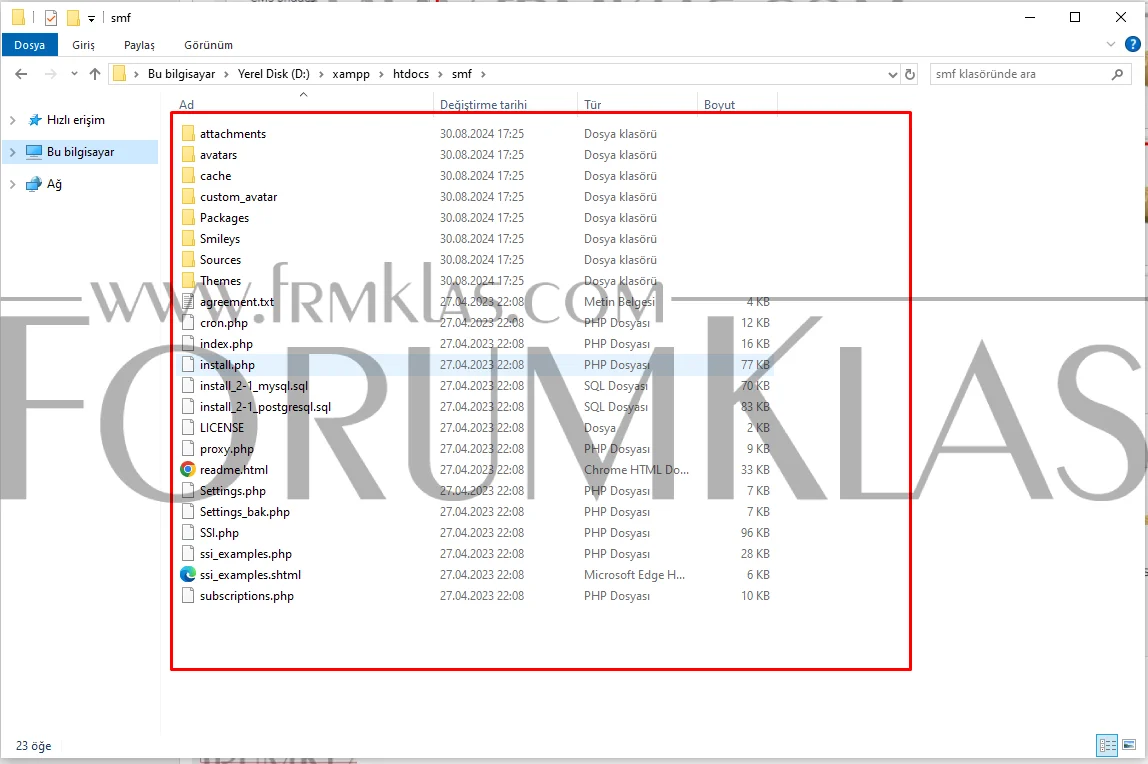Open the Dosya menu

coord(30,45)
